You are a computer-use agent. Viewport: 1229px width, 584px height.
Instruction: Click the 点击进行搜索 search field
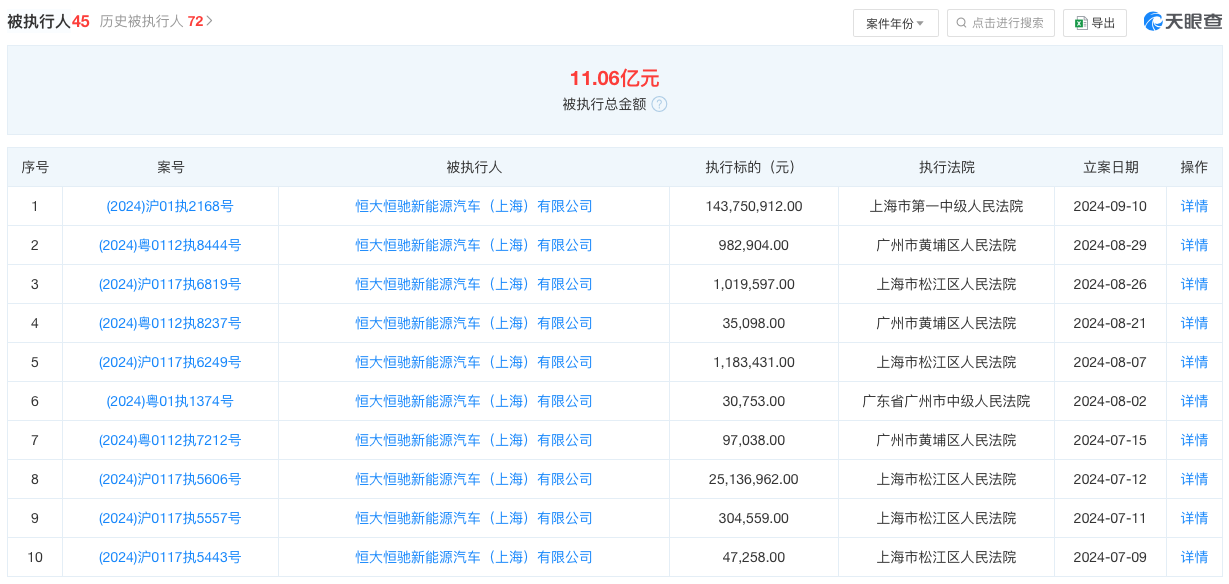(x=1001, y=23)
